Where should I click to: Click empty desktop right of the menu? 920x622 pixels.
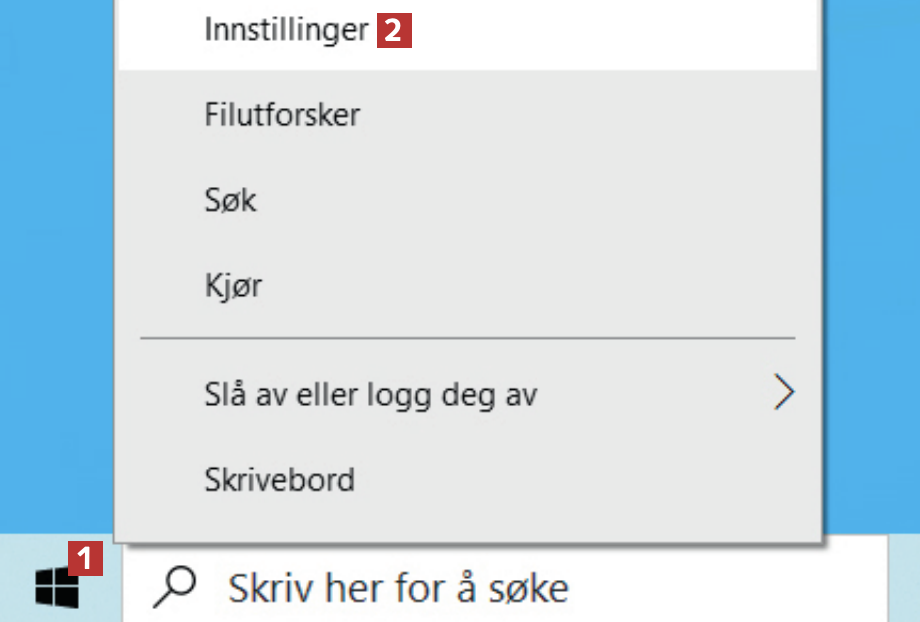pos(870,250)
